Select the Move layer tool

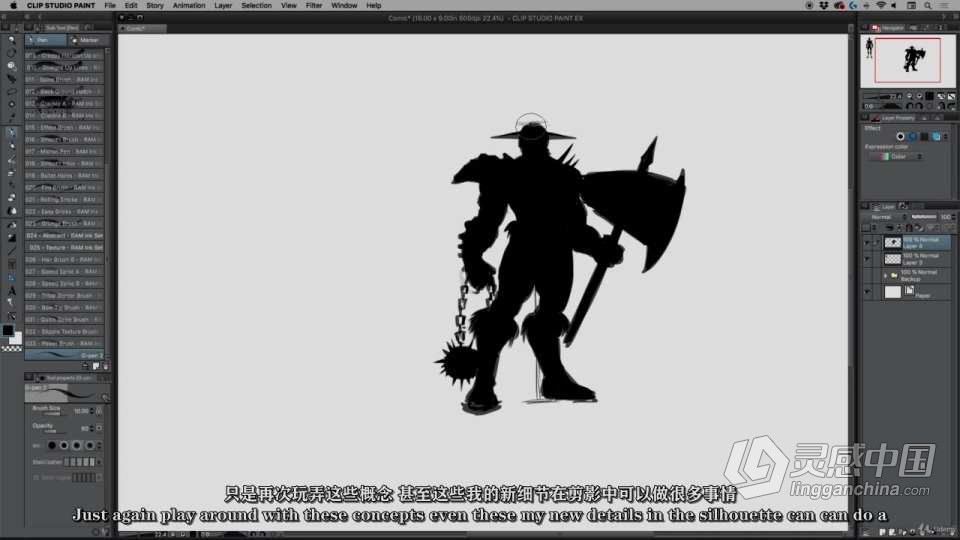click(x=11, y=78)
